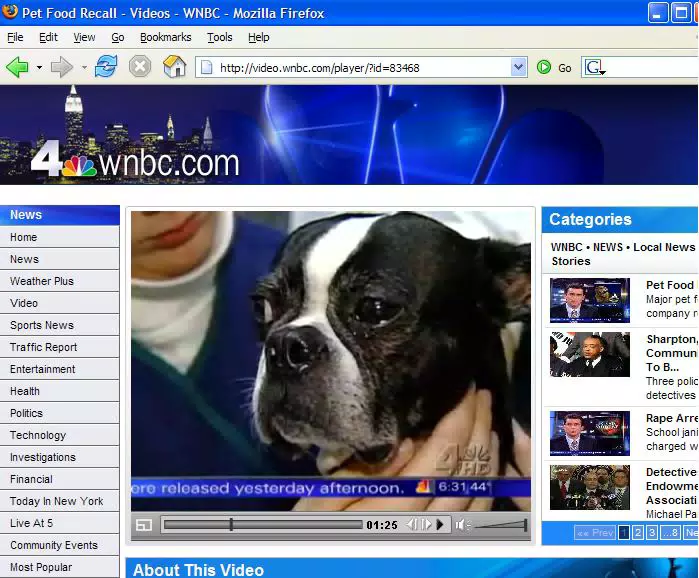Select Home in the News sidebar
The image size is (699, 578).
tap(60, 237)
